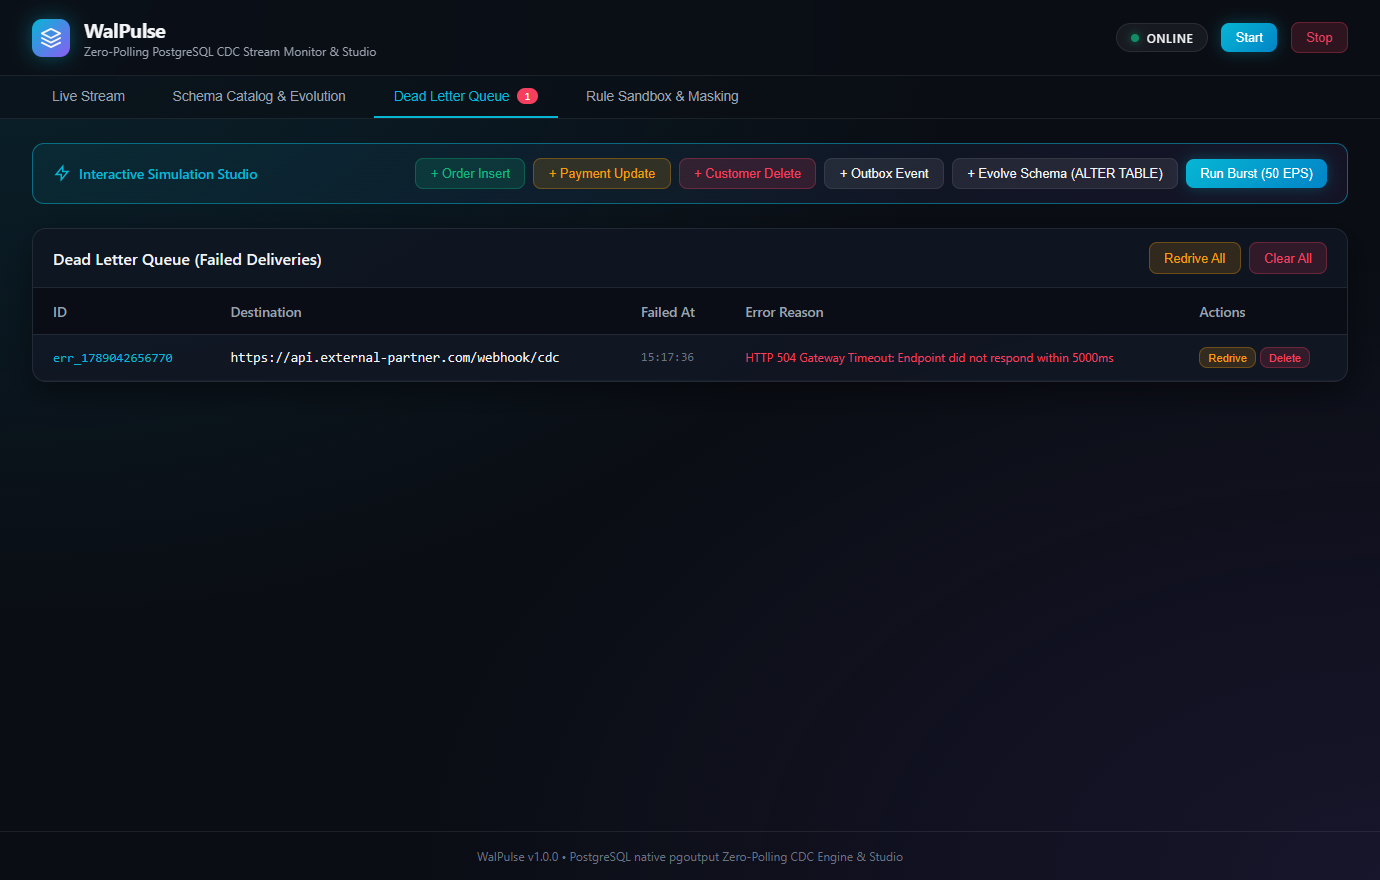The height and width of the screenshot is (880, 1380).
Task: Select the Dead Letter Queue tab
Action: coord(466,96)
